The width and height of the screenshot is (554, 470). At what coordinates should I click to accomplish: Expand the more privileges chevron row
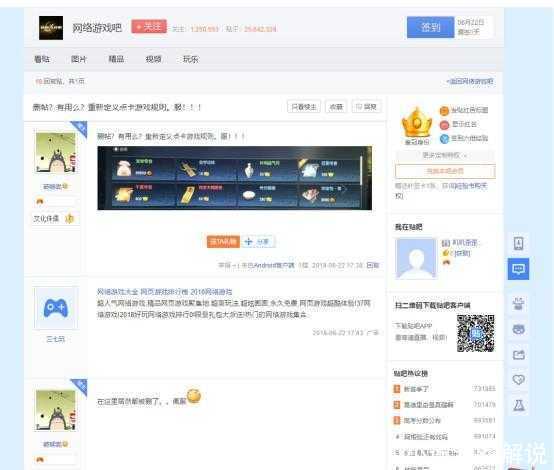click(445, 155)
